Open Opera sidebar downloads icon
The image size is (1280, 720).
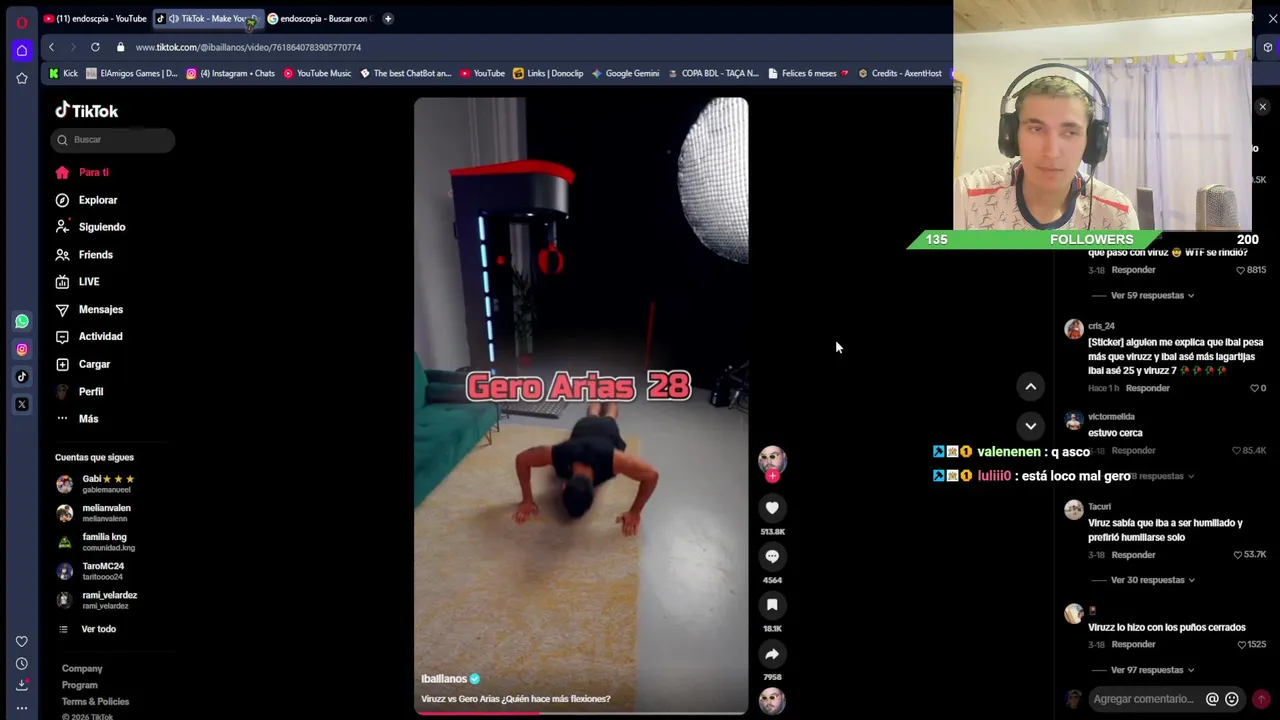click(22, 686)
